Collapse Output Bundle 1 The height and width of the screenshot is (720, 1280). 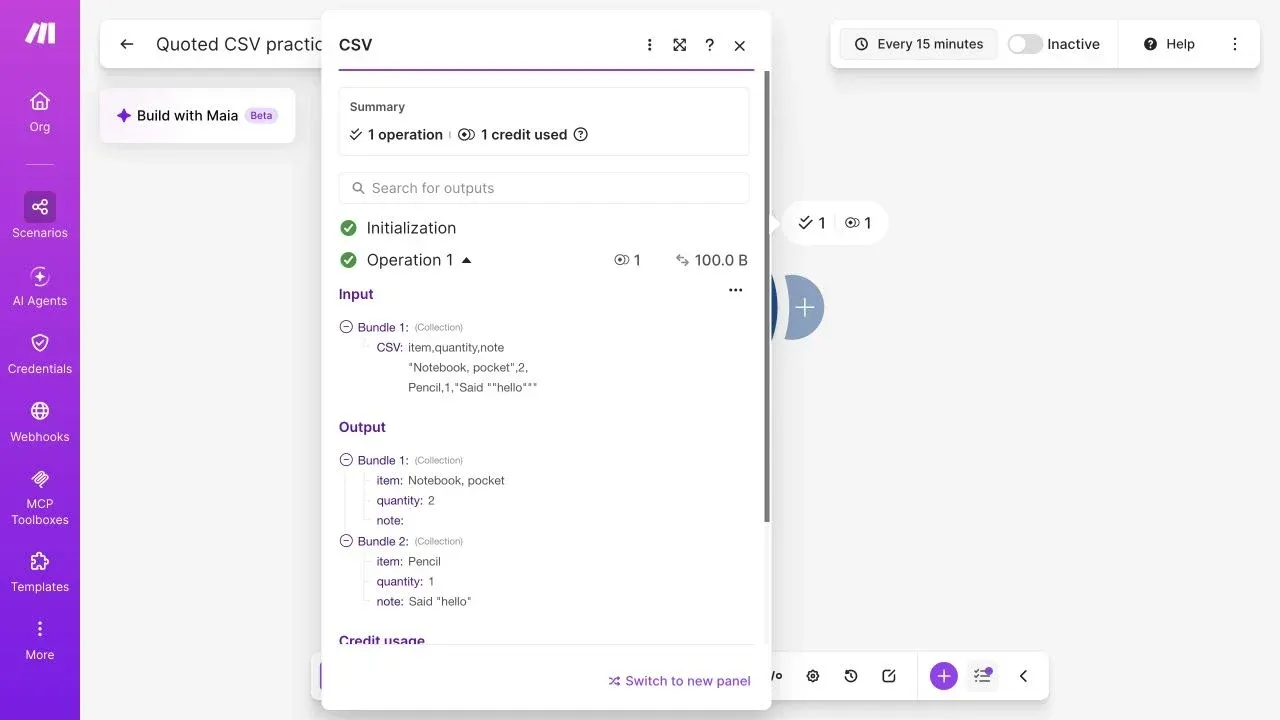click(x=346, y=460)
